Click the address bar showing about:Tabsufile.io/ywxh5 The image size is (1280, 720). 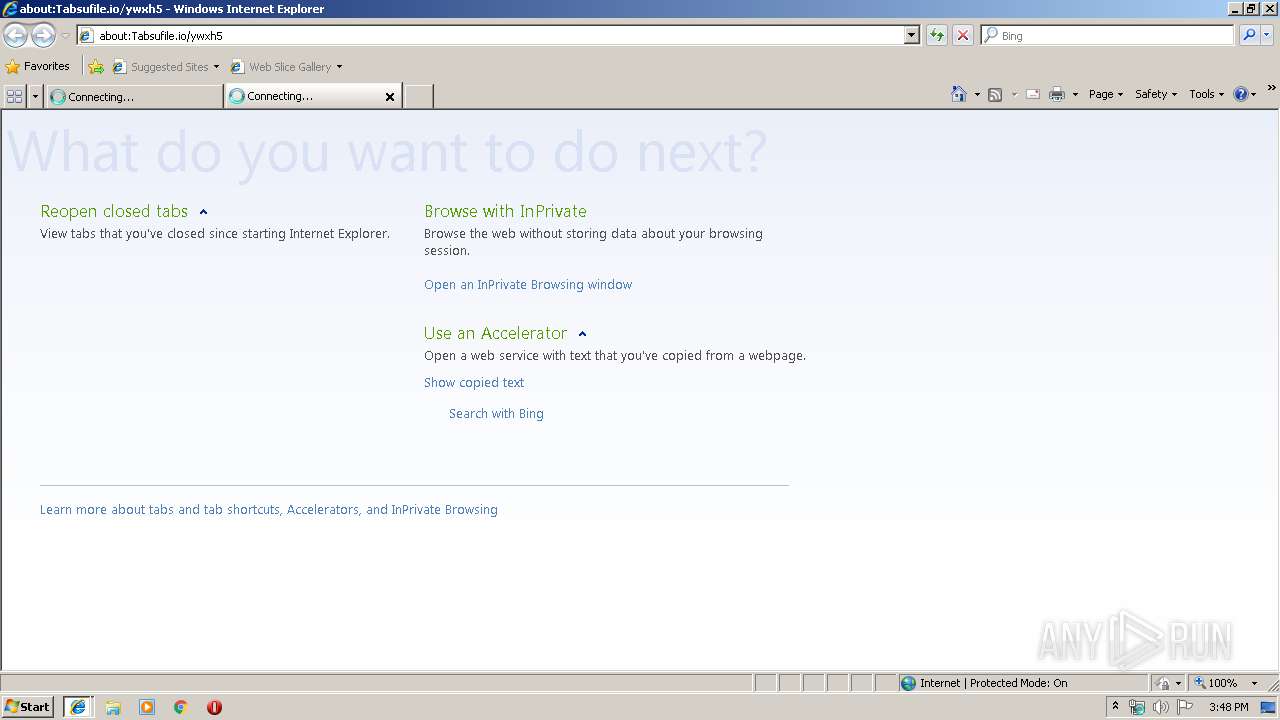pyautogui.click(x=490, y=35)
